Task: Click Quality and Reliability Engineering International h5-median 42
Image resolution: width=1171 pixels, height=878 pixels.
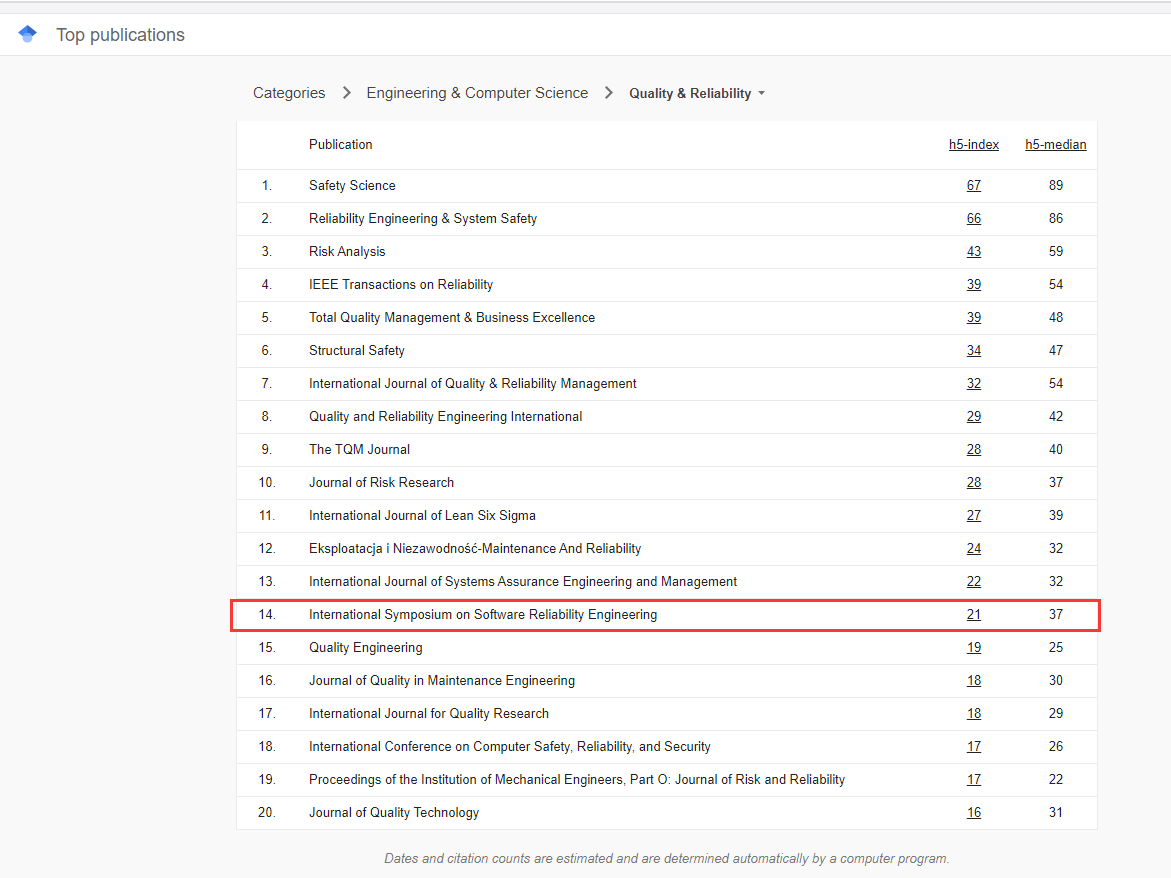Action: 1055,417
